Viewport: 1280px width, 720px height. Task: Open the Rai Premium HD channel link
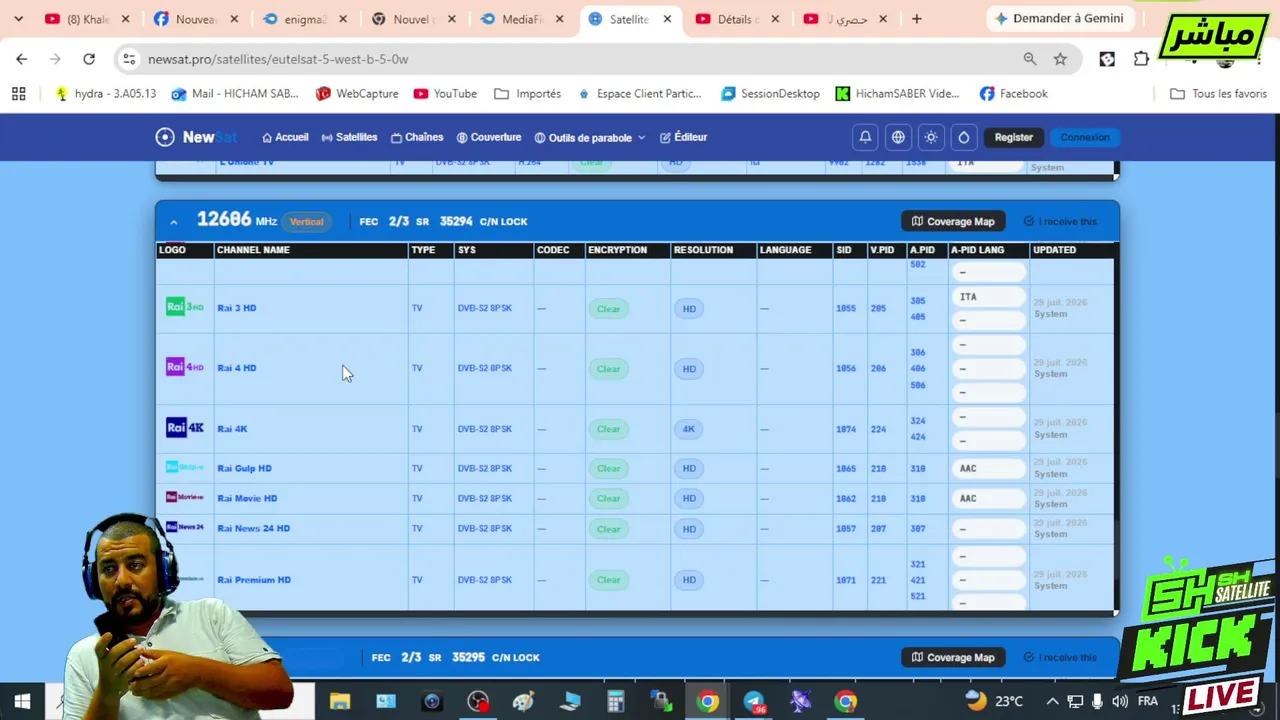pyautogui.click(x=254, y=580)
